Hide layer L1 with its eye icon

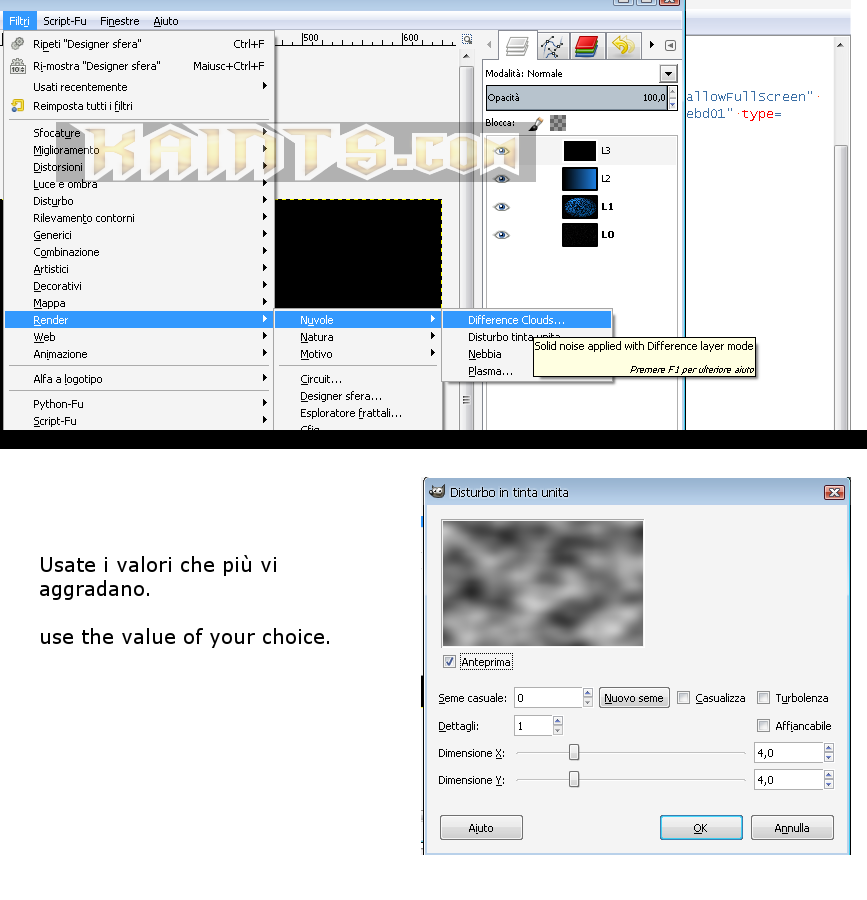501,207
